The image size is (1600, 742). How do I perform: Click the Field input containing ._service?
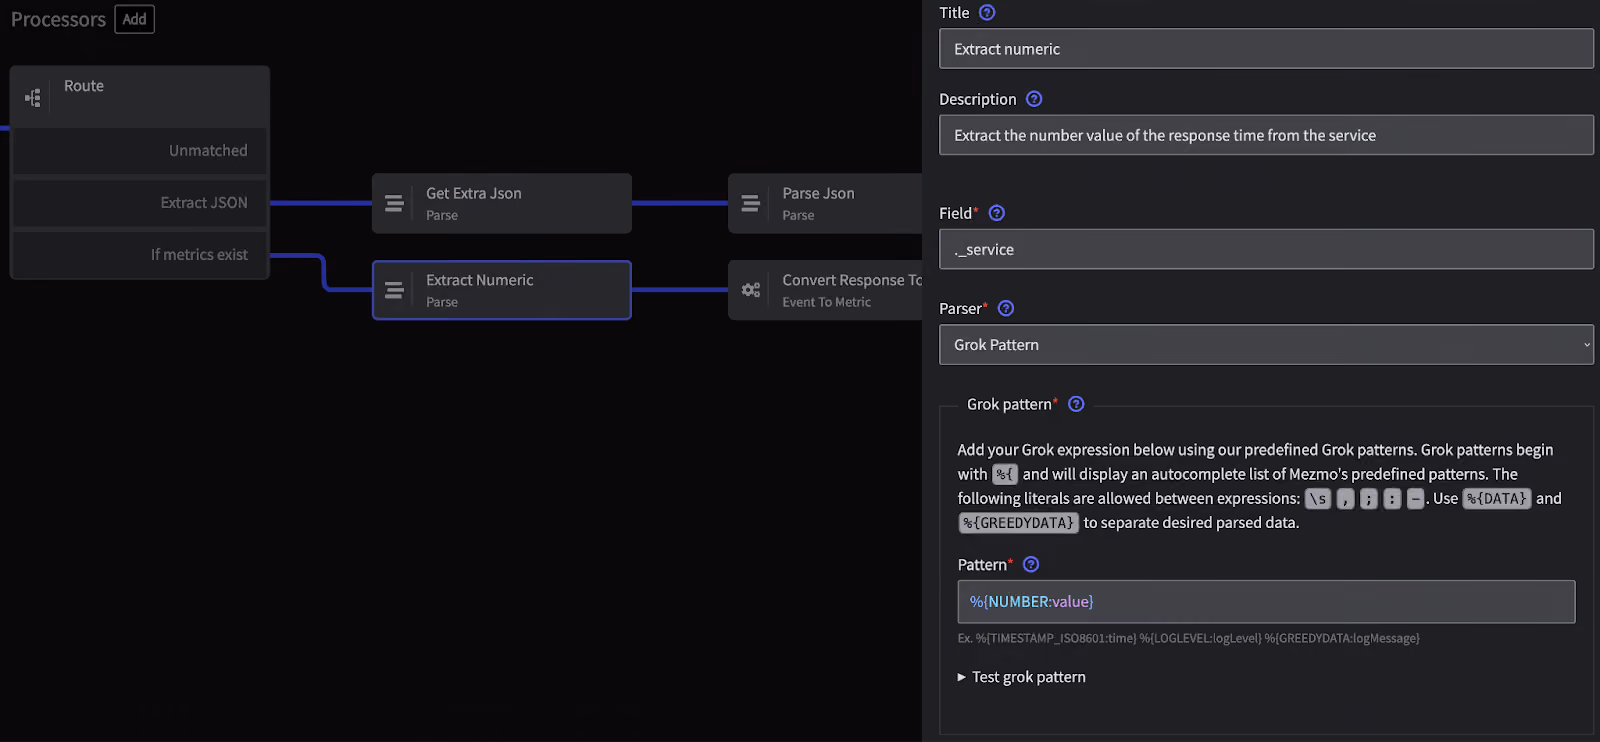pos(1266,249)
